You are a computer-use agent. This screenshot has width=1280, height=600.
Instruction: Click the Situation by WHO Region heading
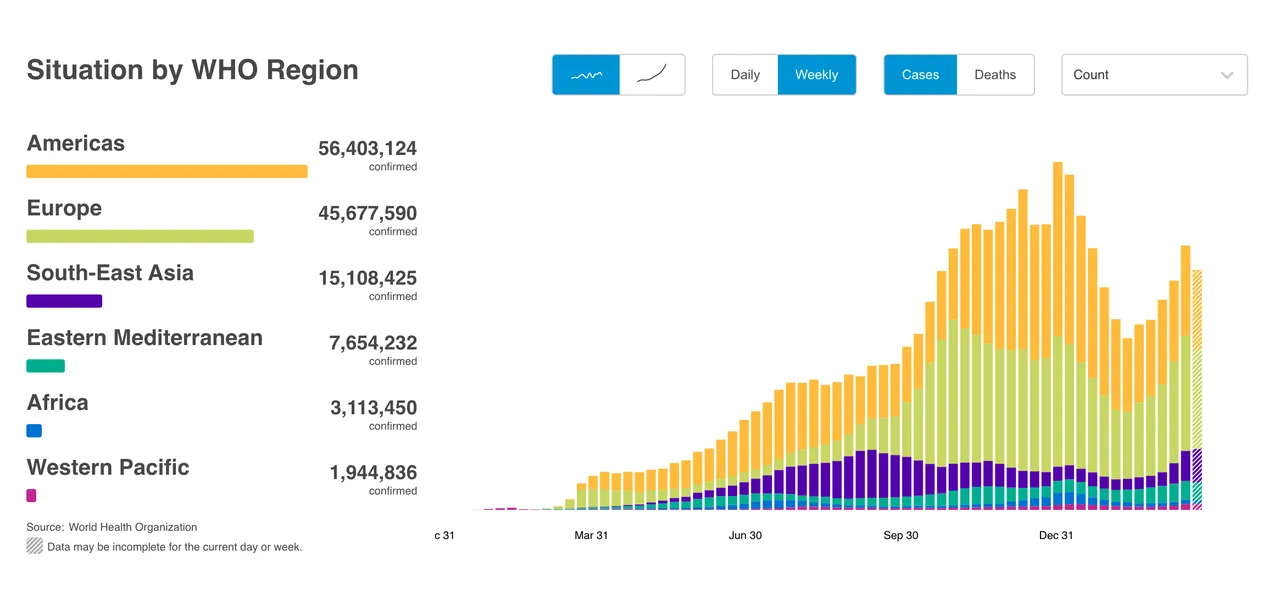[192, 70]
